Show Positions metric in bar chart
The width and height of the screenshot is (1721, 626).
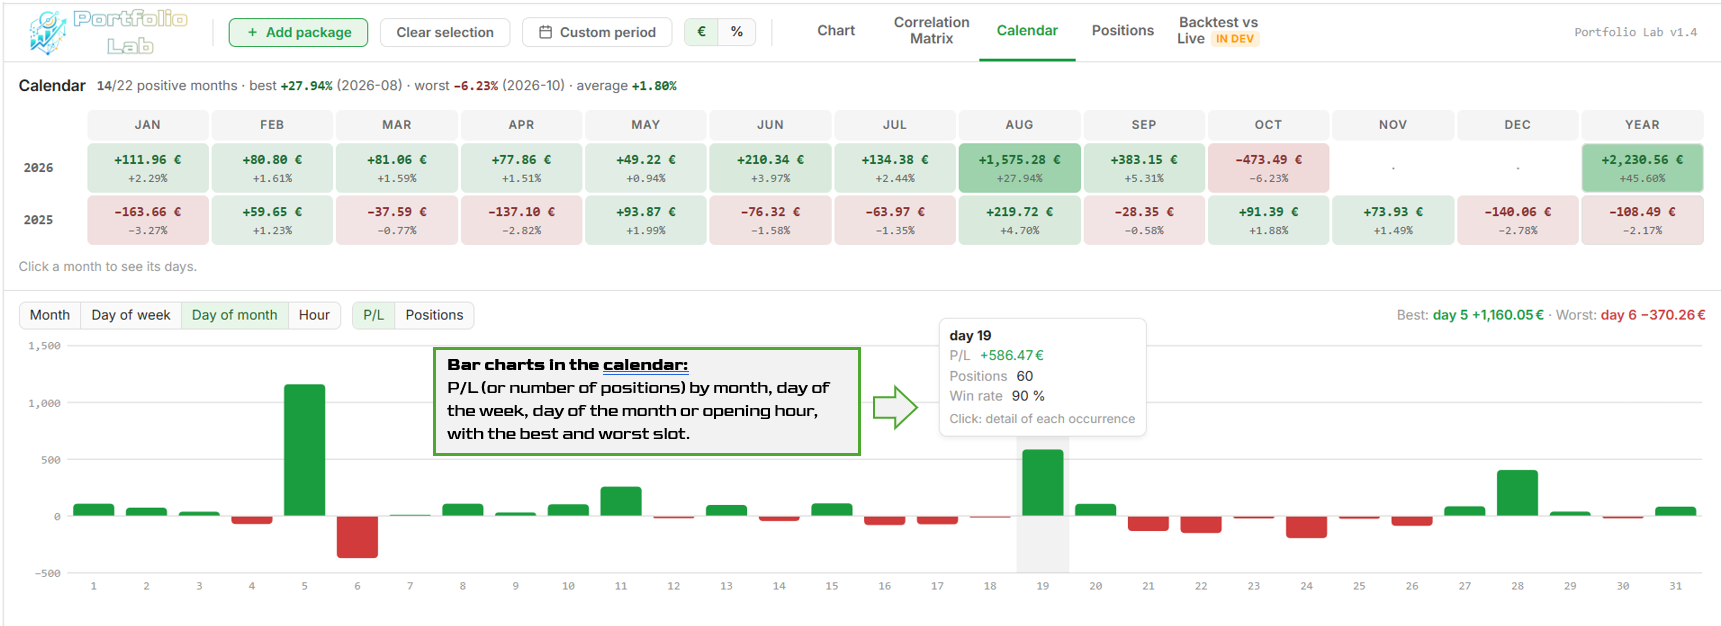tap(434, 315)
